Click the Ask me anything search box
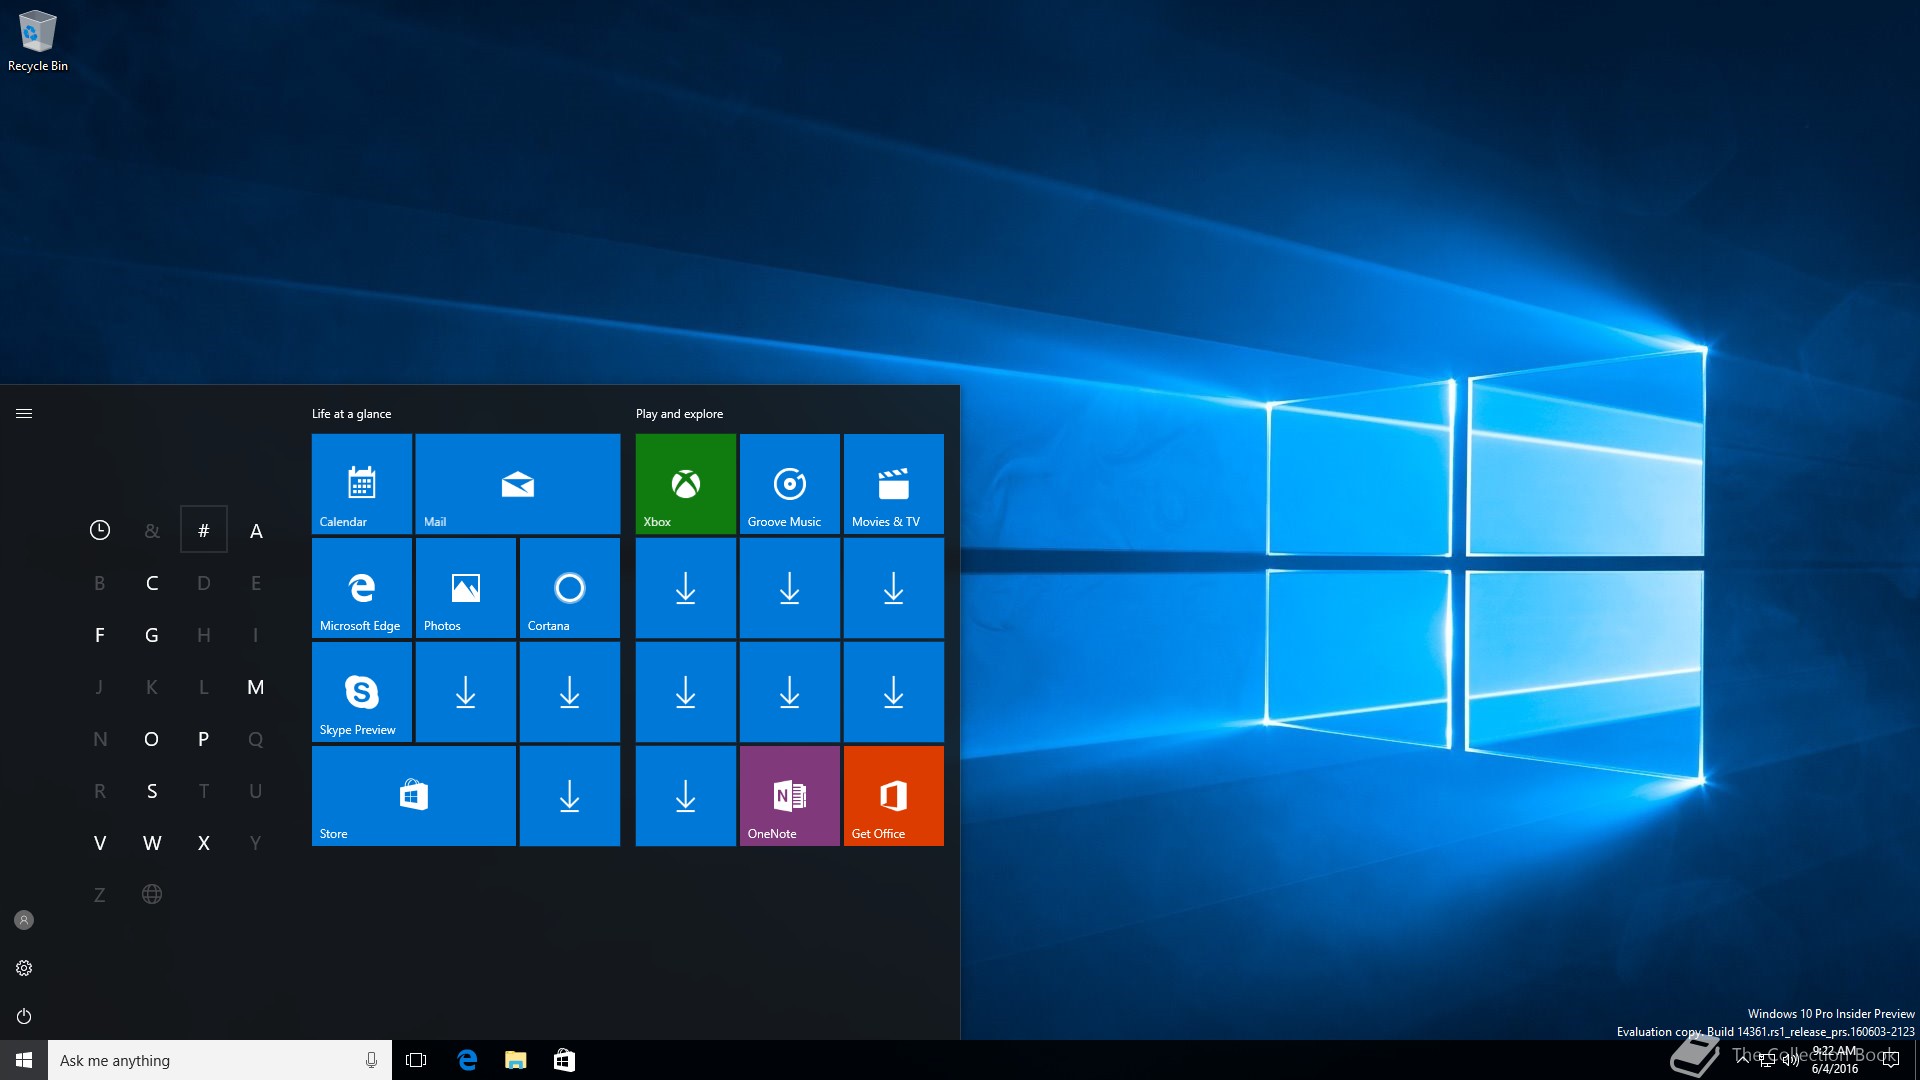 pos(220,1060)
